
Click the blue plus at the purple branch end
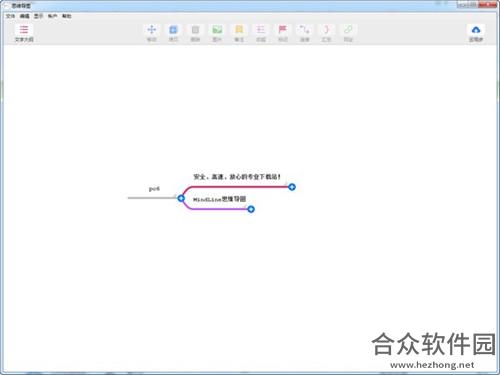point(251,209)
